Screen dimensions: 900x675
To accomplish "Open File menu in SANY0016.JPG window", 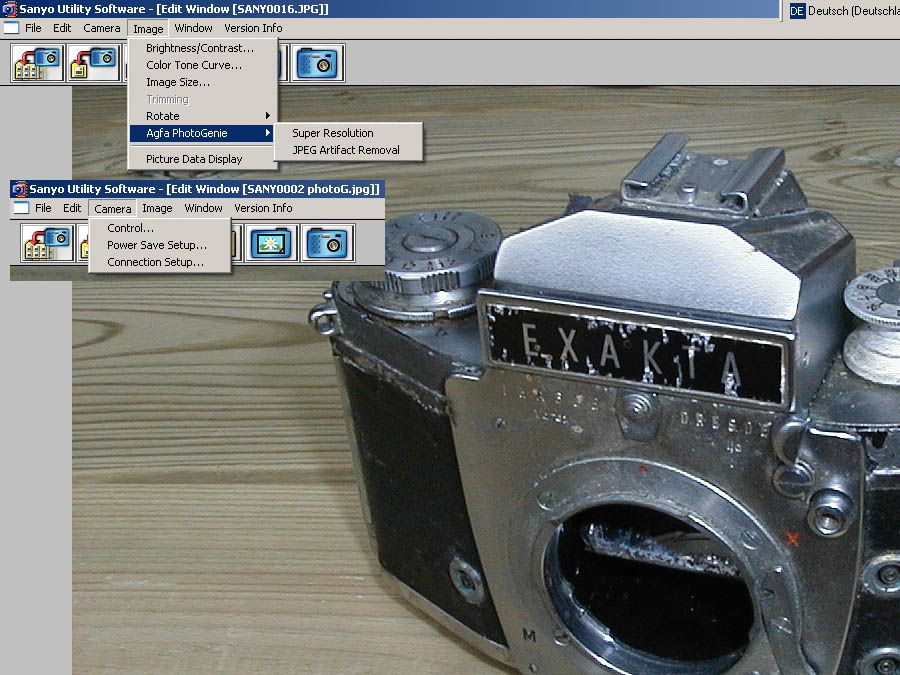I will (x=33, y=28).
